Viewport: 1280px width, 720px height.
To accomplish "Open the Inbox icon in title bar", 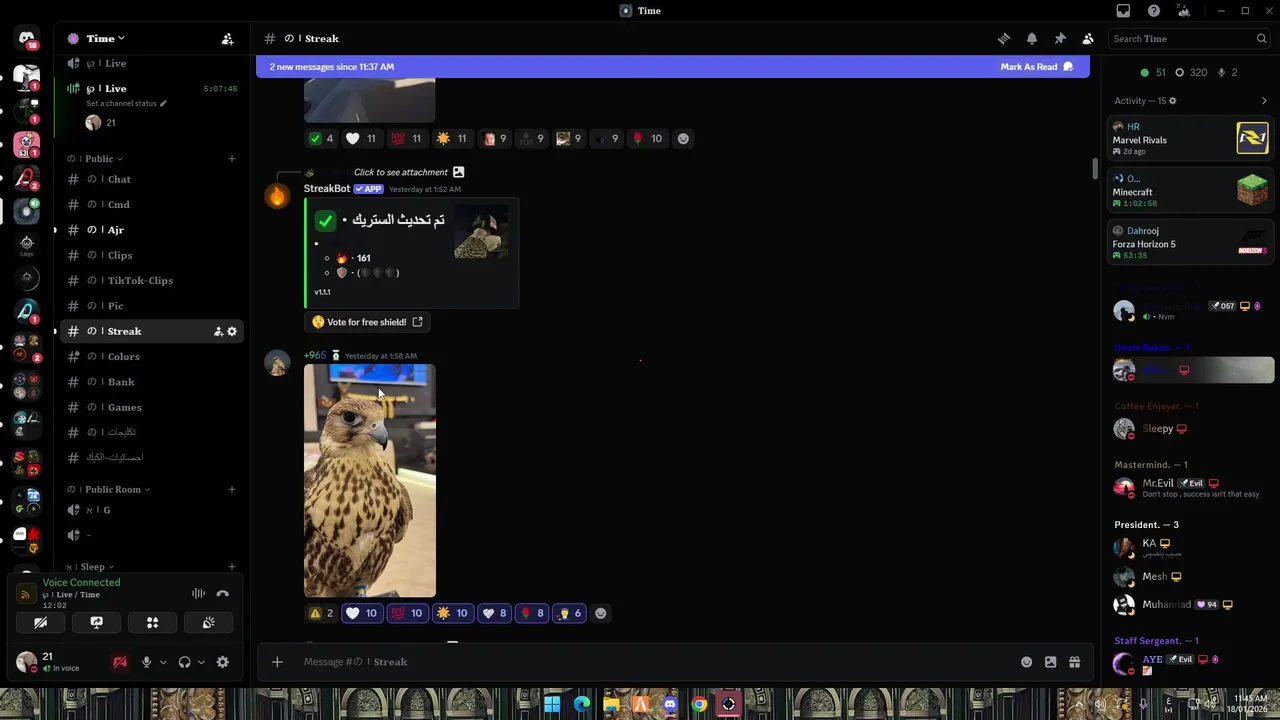I will click(1124, 11).
